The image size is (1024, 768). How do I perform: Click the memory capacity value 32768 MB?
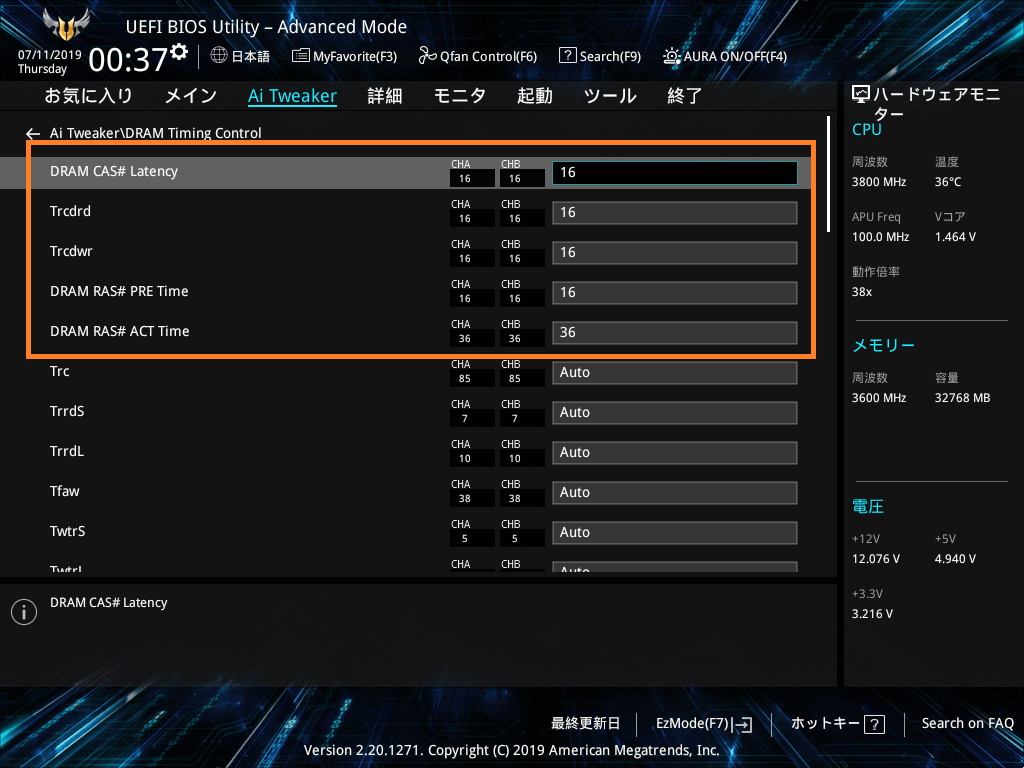point(962,398)
